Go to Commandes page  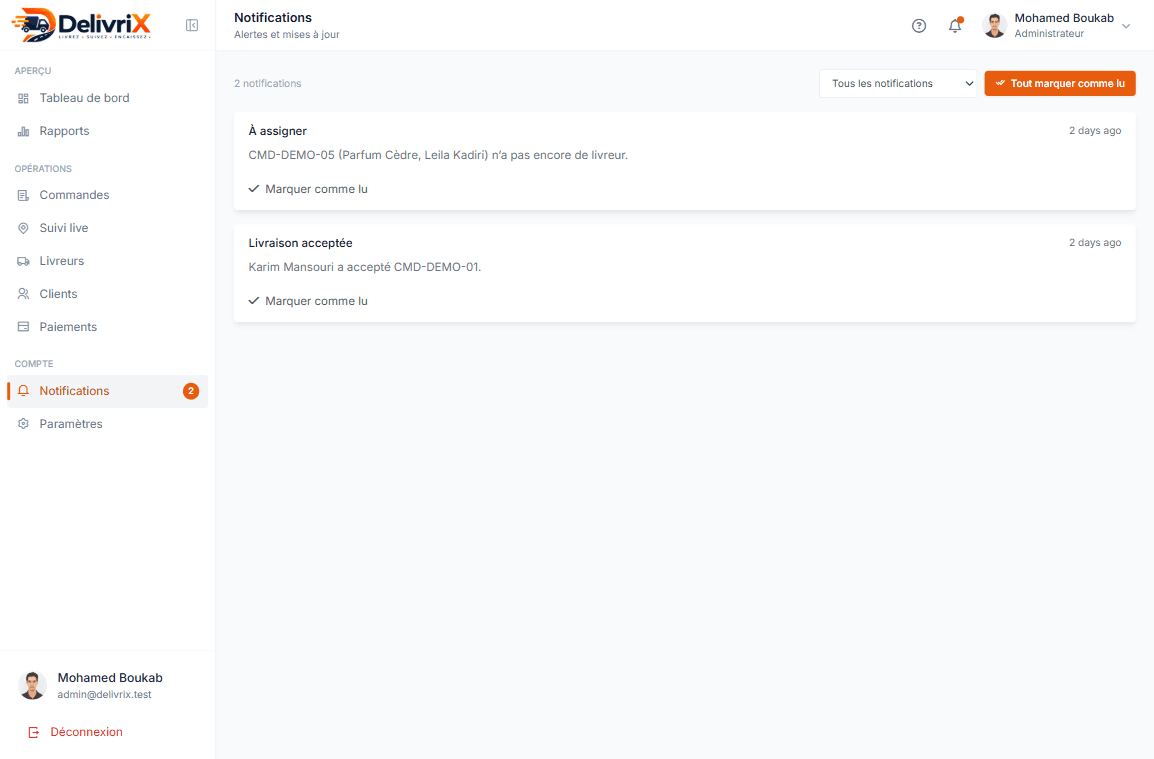tap(107, 195)
